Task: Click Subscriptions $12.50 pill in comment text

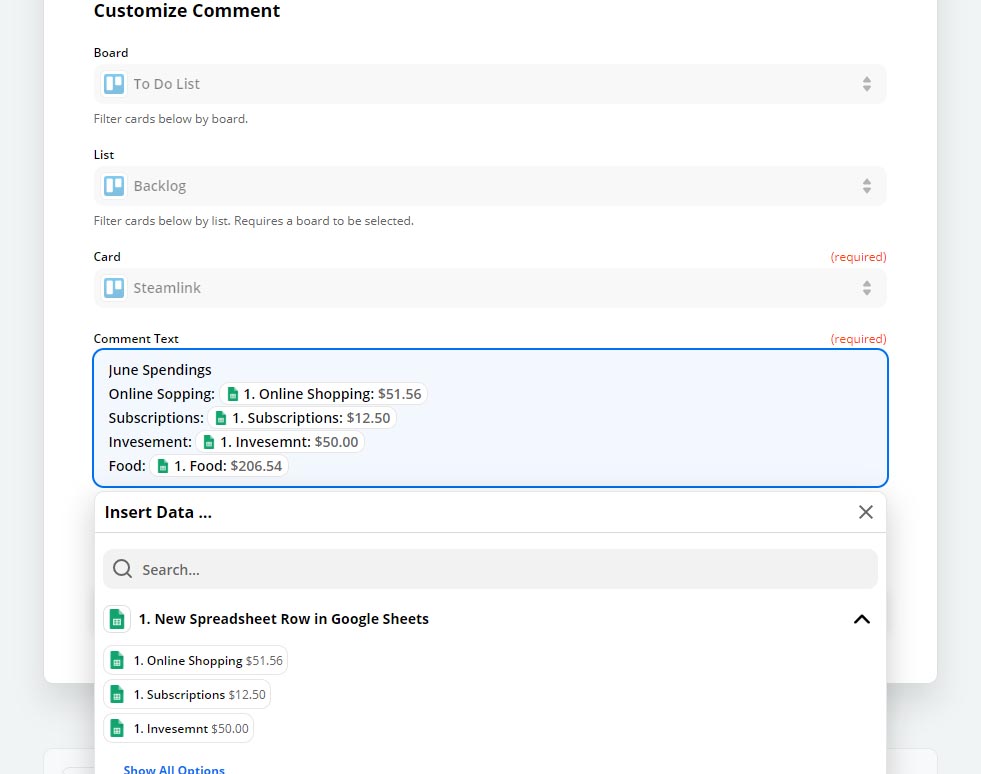Action: point(302,418)
